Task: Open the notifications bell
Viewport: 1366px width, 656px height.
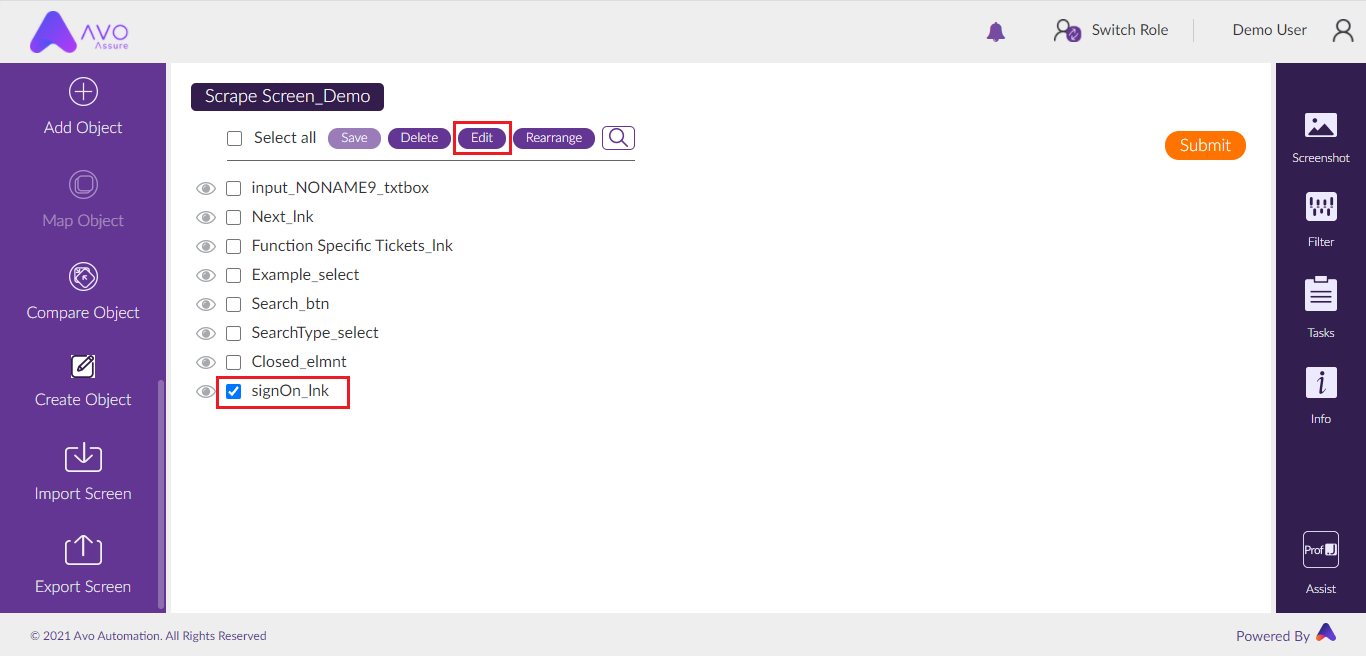Action: pos(996,32)
